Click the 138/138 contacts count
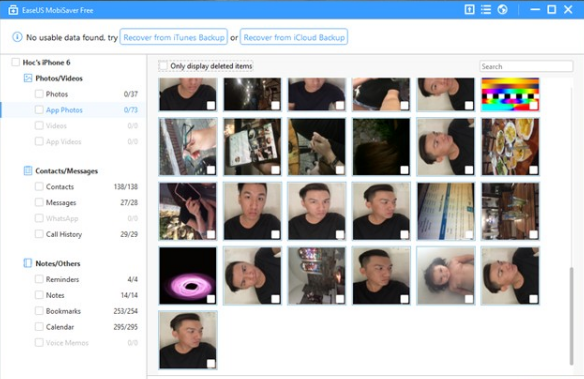 pyautogui.click(x=126, y=187)
